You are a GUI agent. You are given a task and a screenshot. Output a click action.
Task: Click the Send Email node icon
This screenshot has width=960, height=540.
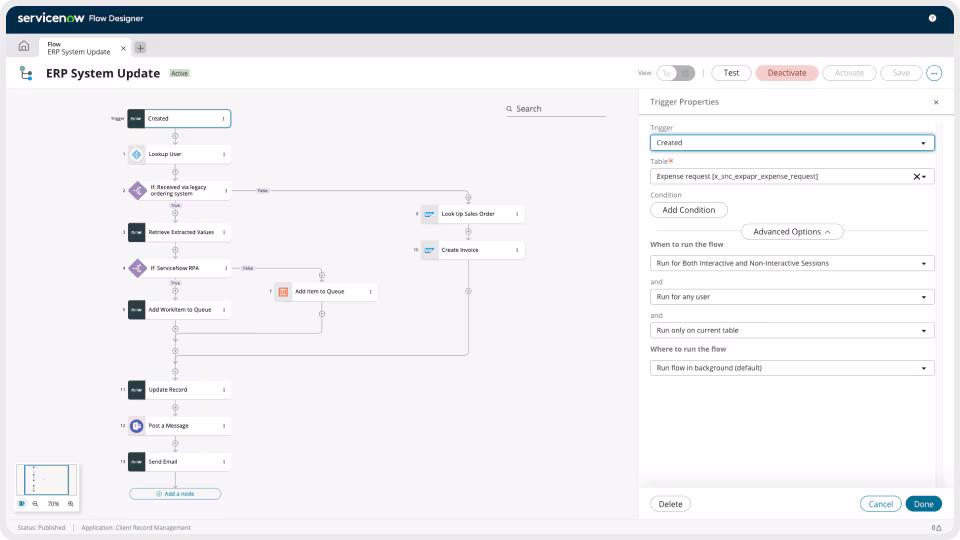(x=137, y=462)
